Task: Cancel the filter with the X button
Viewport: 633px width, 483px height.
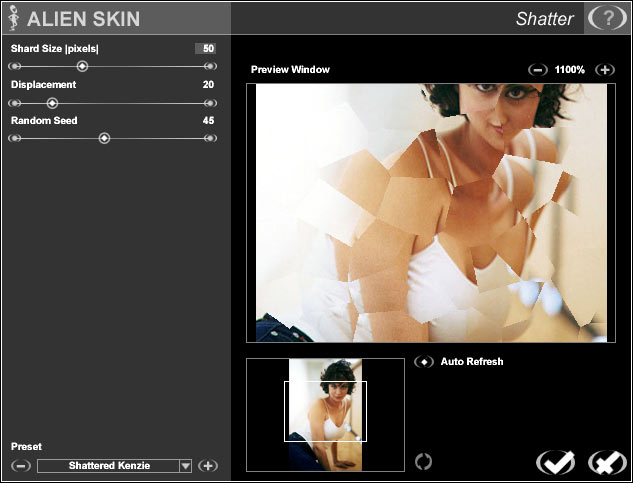Action: 608,463
